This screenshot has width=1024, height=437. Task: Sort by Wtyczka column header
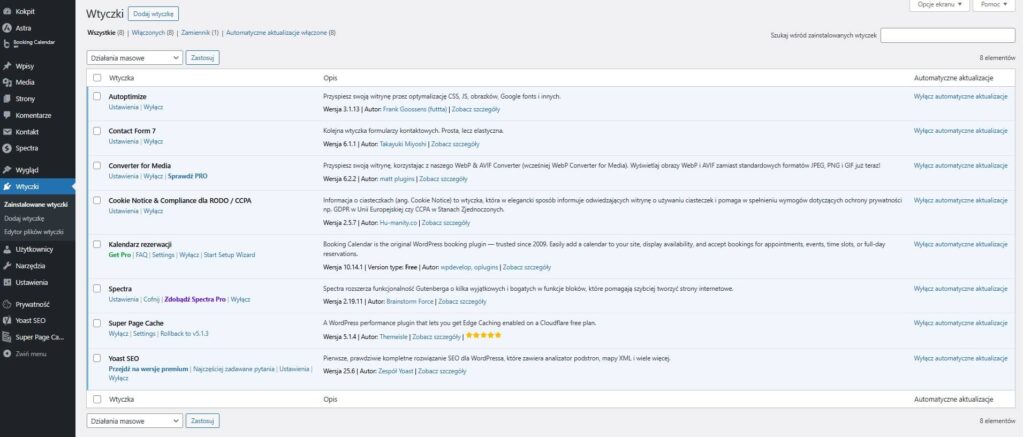pos(121,78)
